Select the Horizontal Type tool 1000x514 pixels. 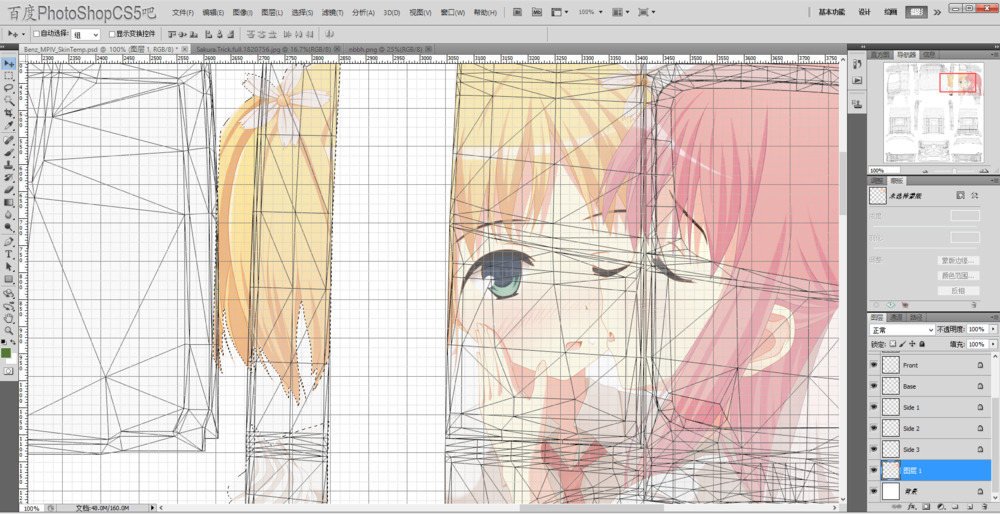[9, 254]
